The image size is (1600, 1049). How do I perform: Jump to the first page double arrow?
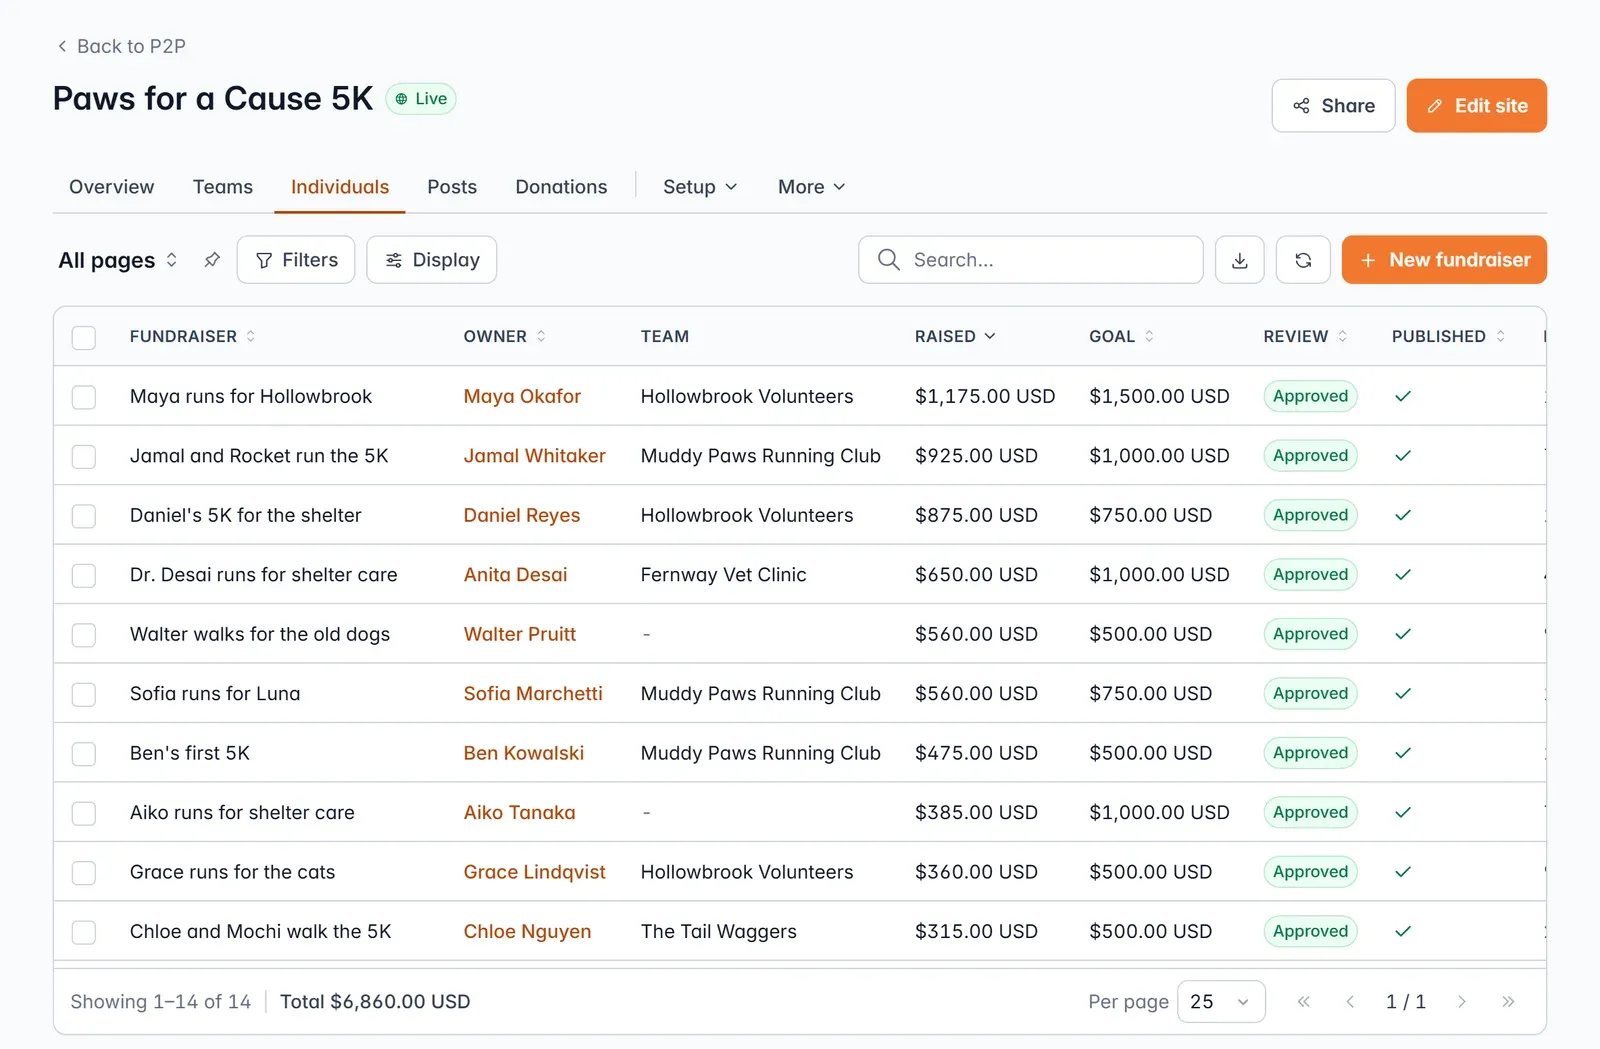(1303, 1001)
